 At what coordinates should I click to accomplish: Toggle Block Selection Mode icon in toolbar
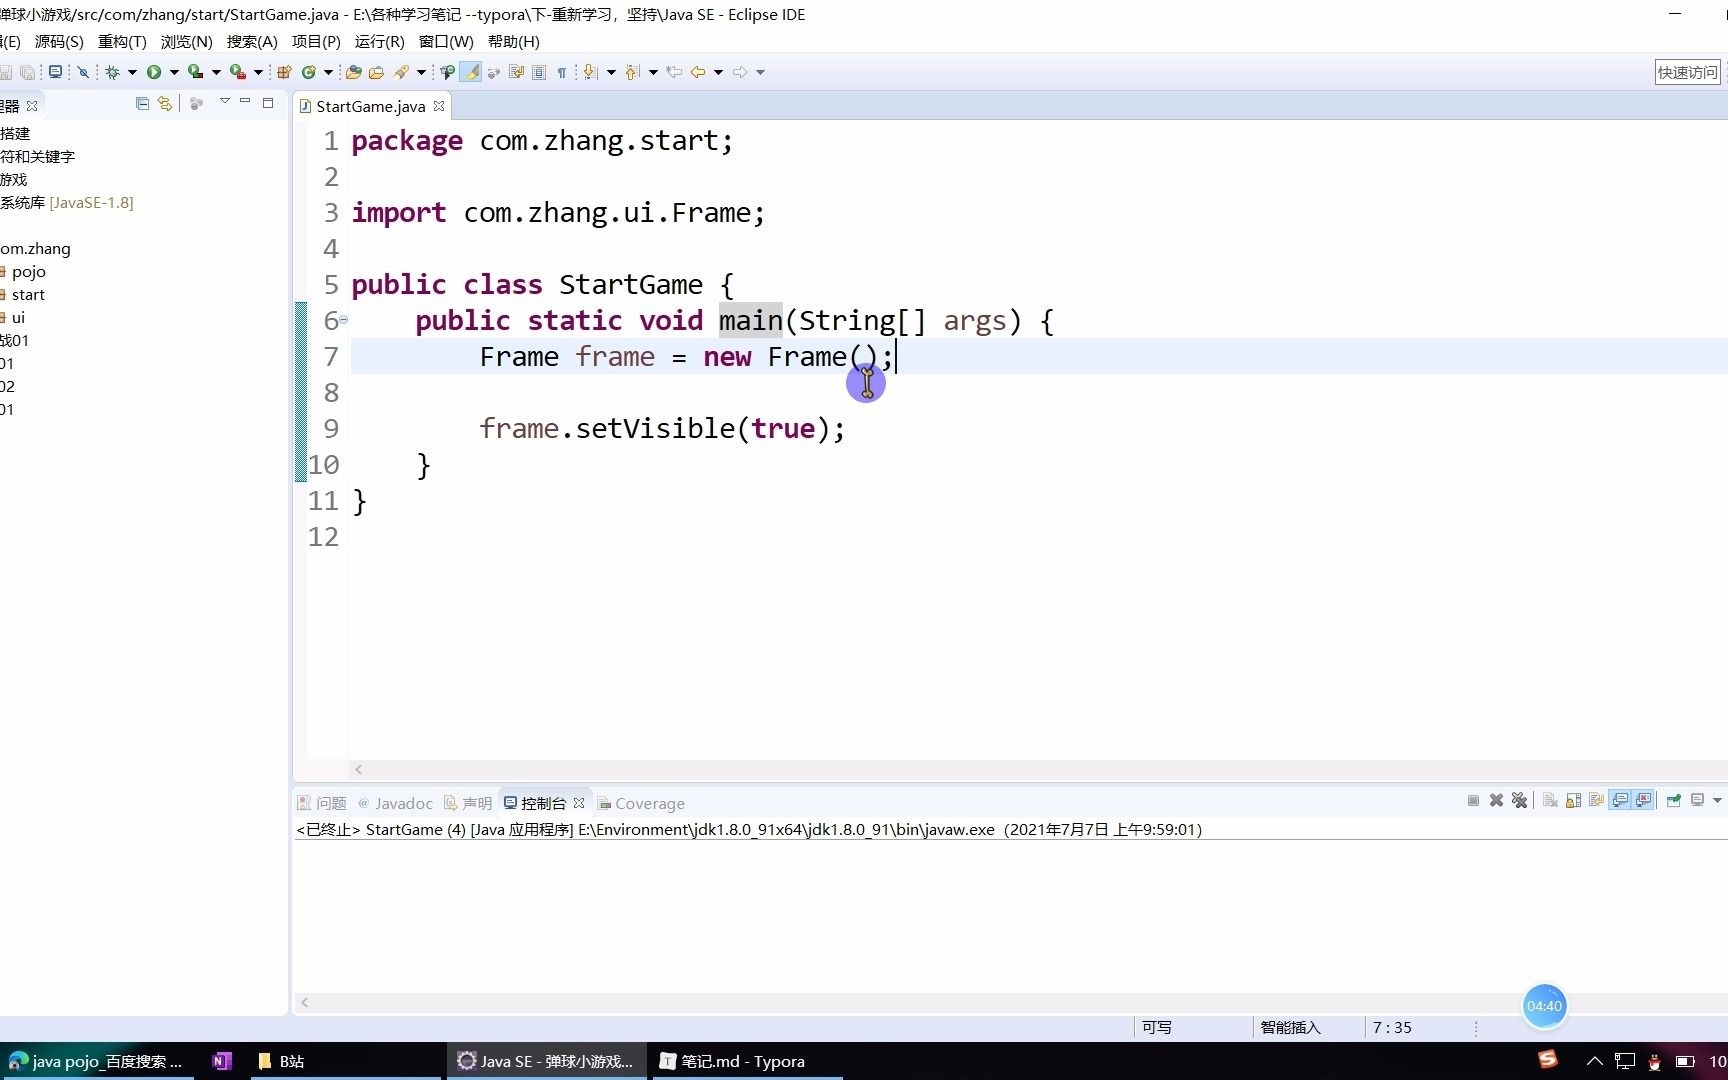[x=539, y=72]
